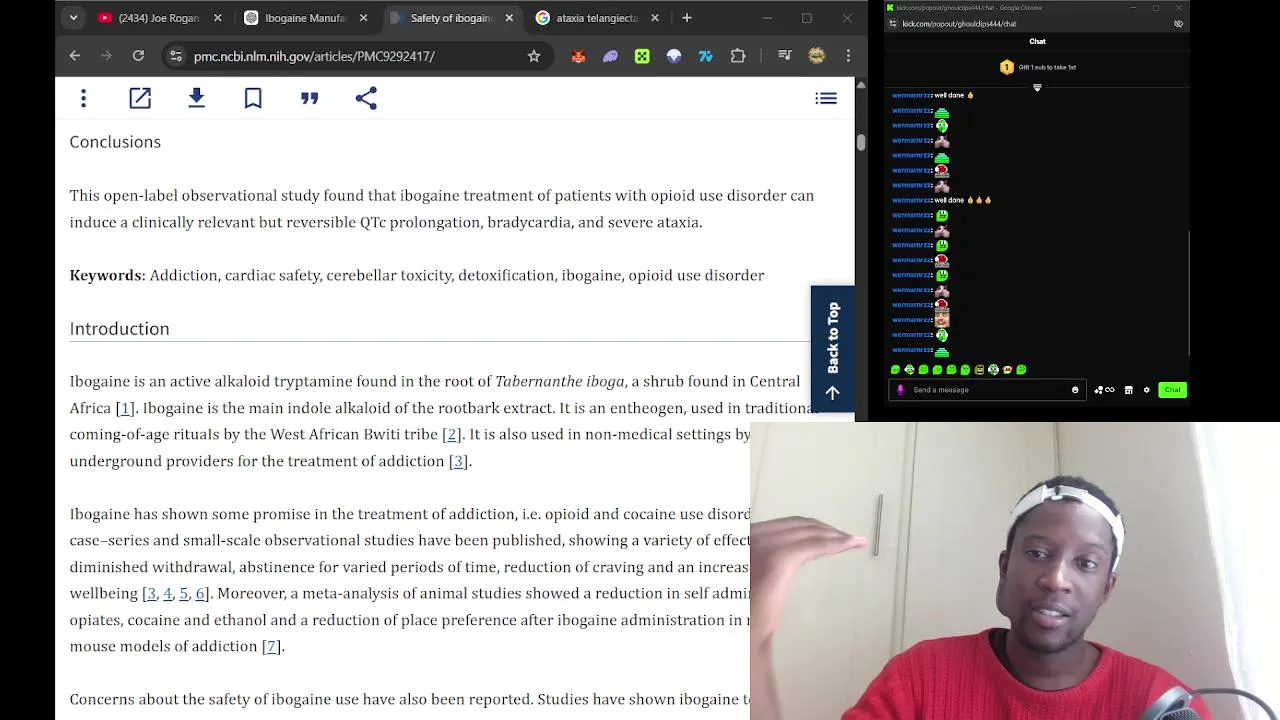Open the On this page list menu
This screenshot has width=1280, height=720.
[x=826, y=98]
